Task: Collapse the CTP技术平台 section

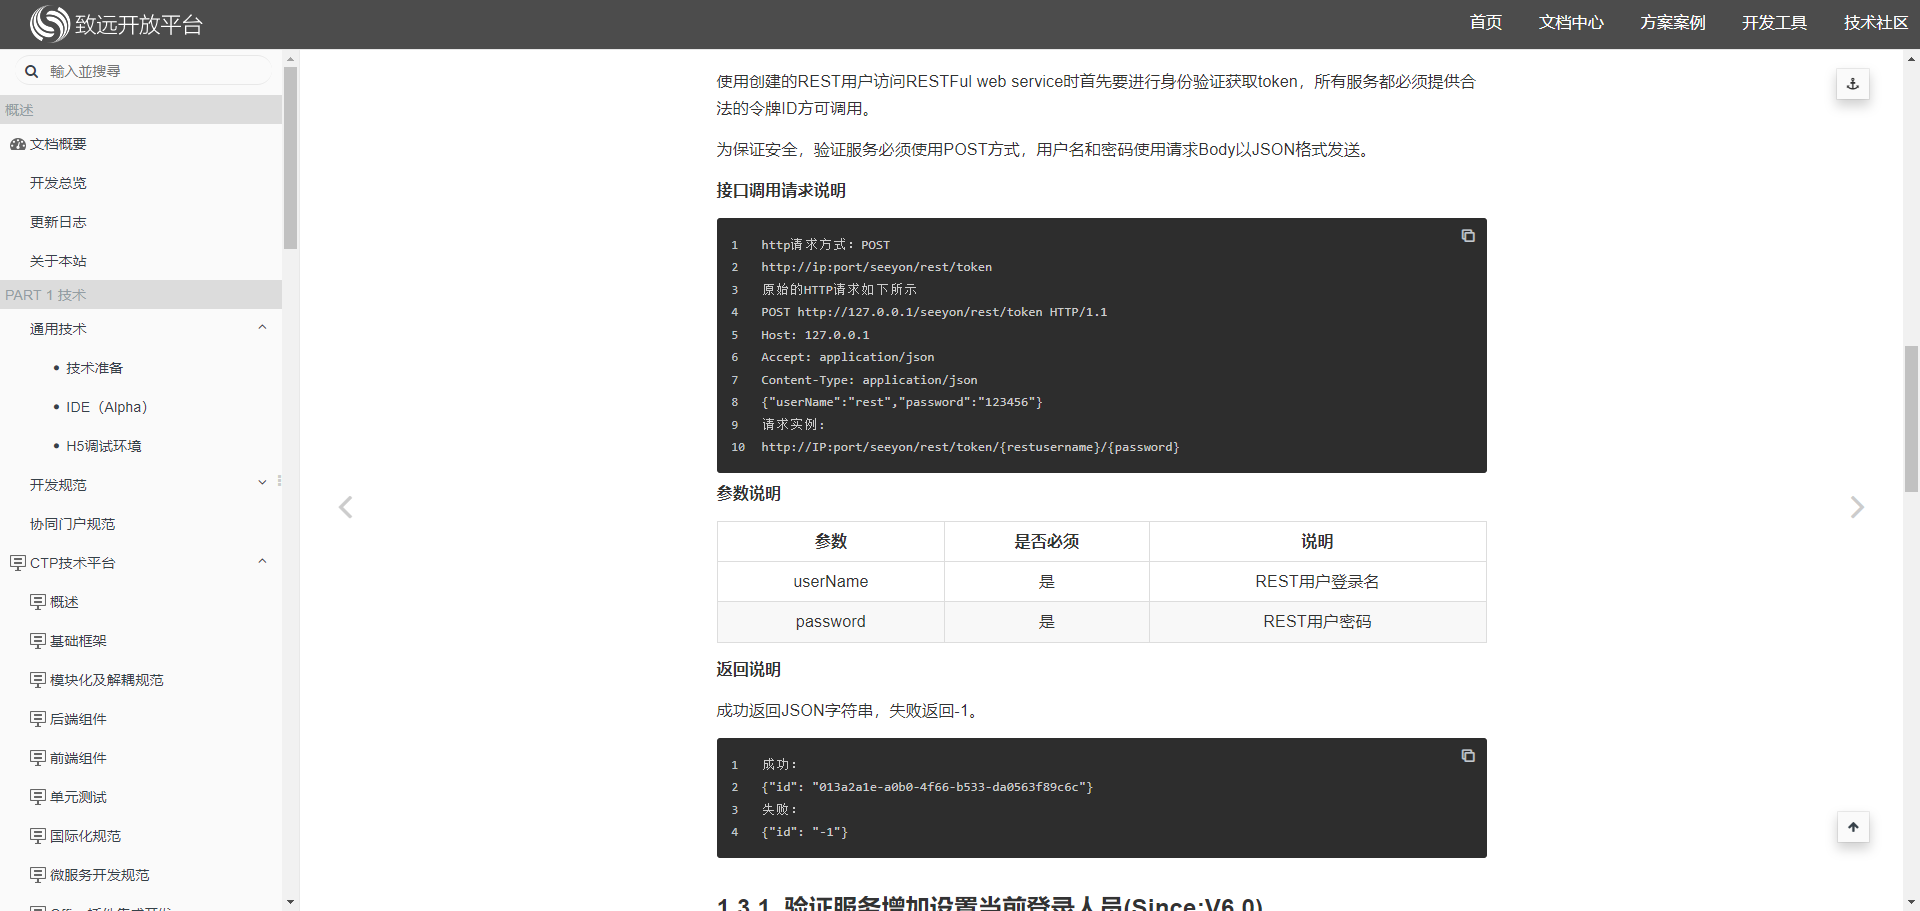Action: (x=262, y=562)
